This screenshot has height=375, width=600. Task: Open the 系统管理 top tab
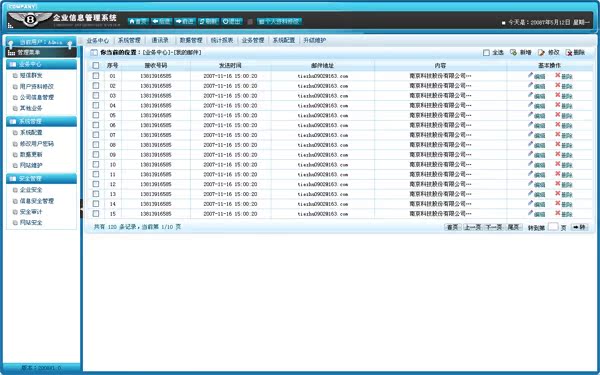click(x=129, y=40)
